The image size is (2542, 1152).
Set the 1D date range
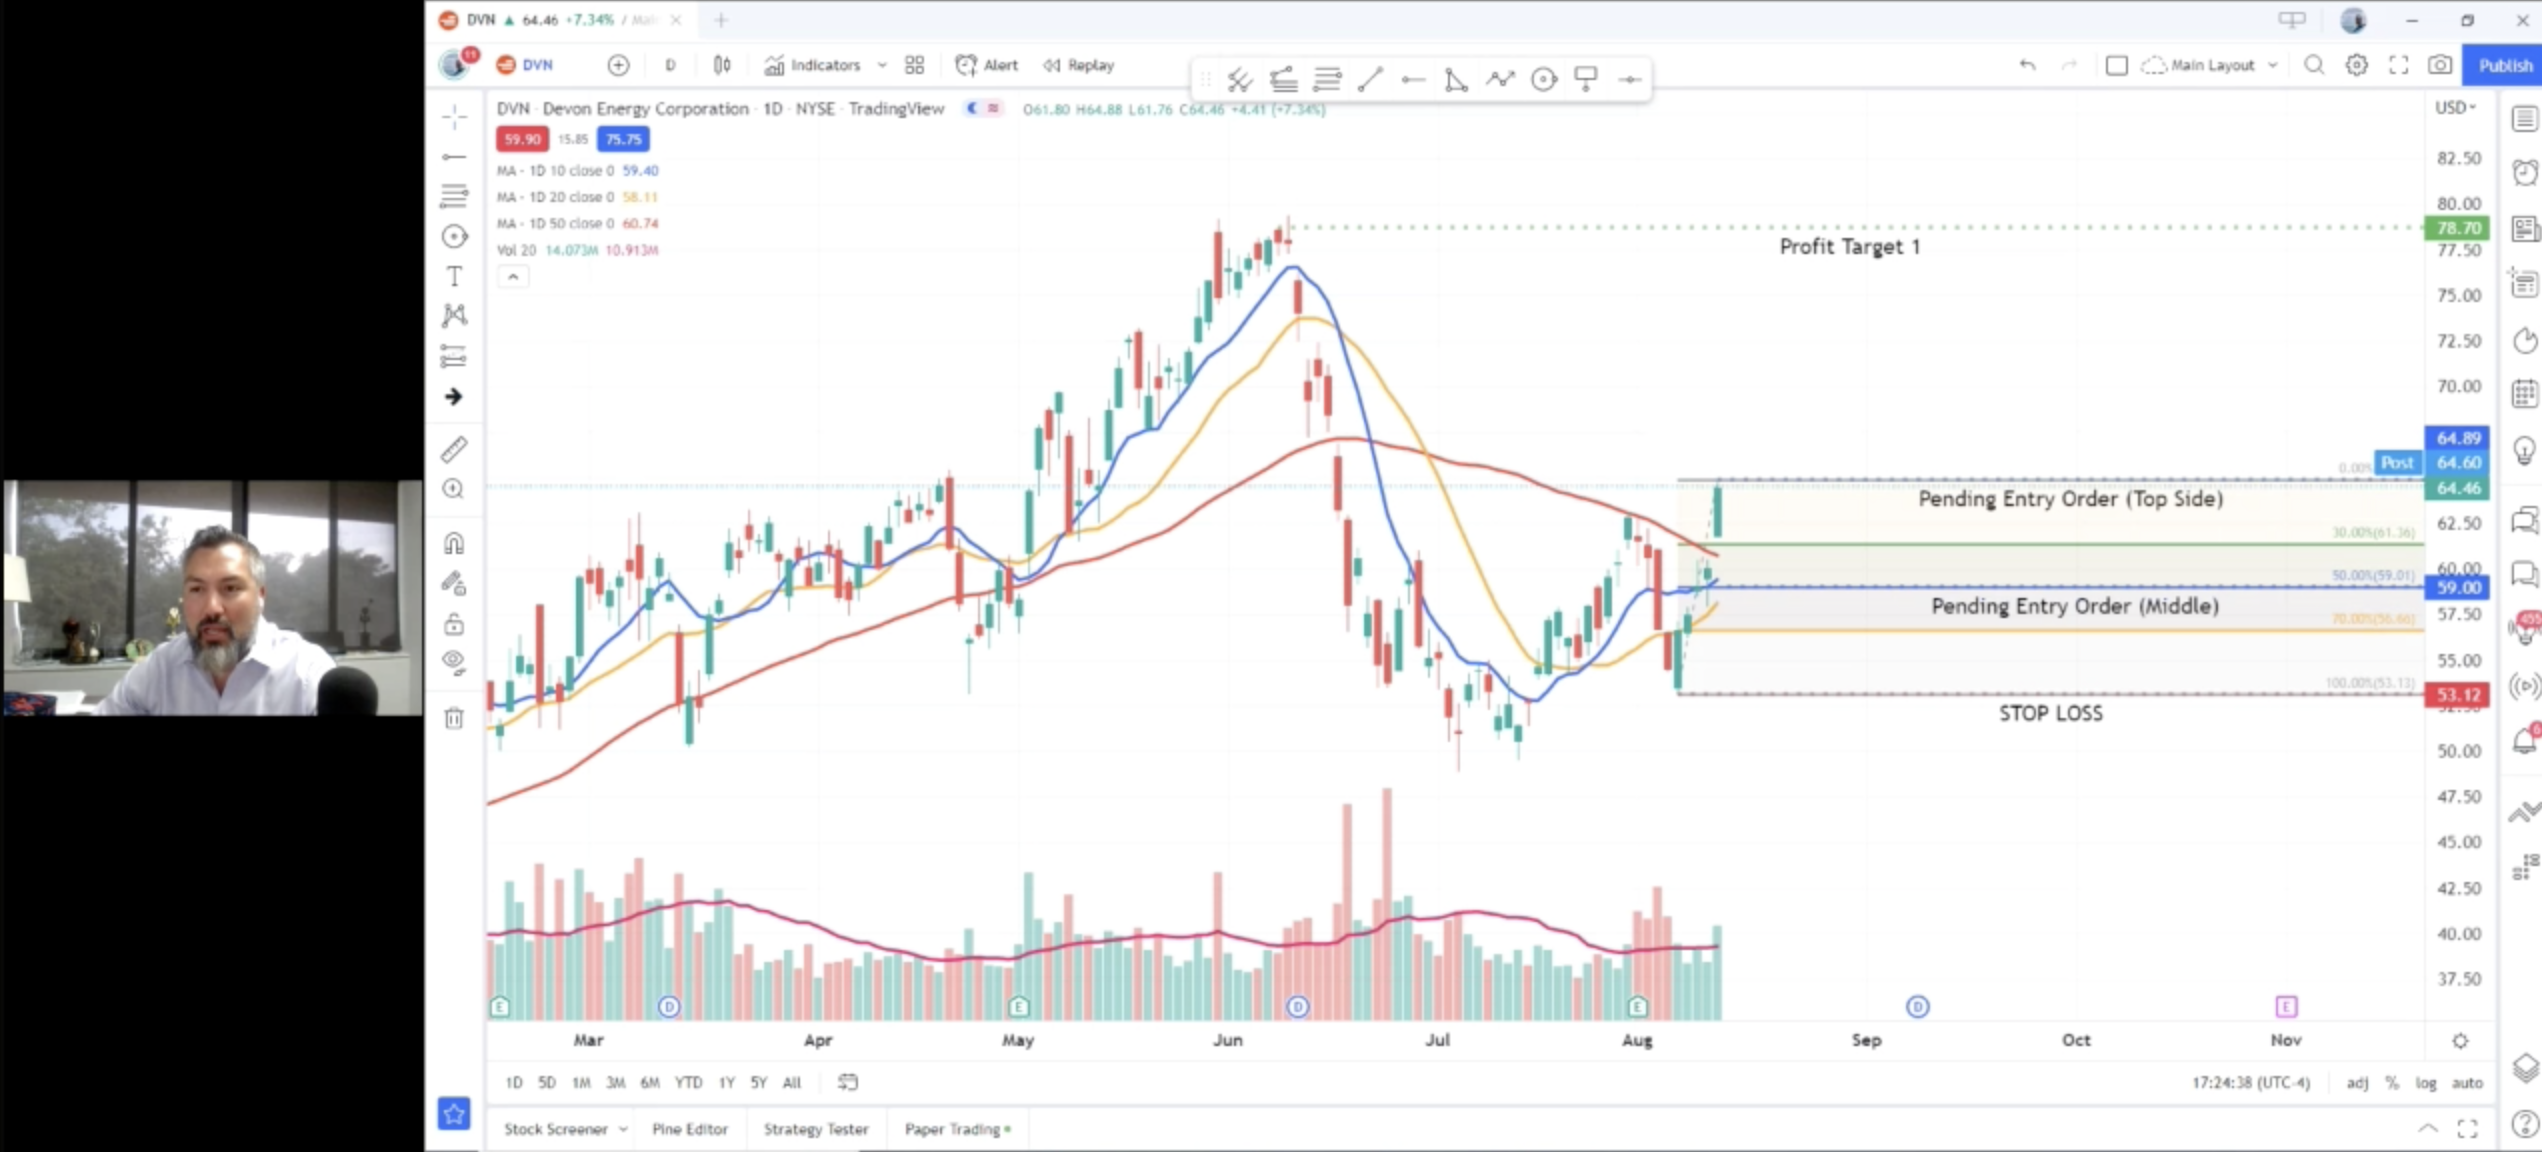coord(514,1082)
